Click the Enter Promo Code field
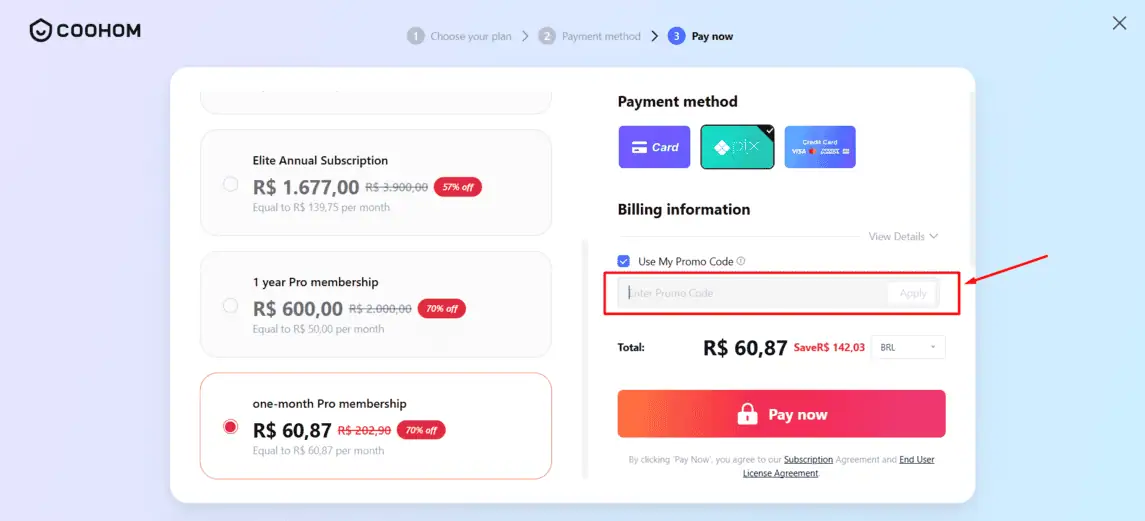The height and width of the screenshot is (521, 1145). pos(754,293)
